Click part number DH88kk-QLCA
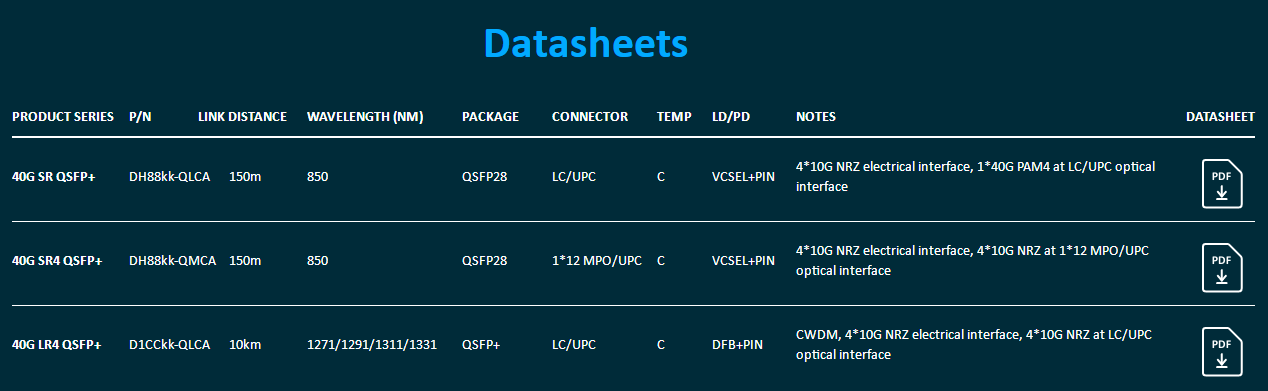This screenshot has height=391, width=1268. click(x=170, y=177)
